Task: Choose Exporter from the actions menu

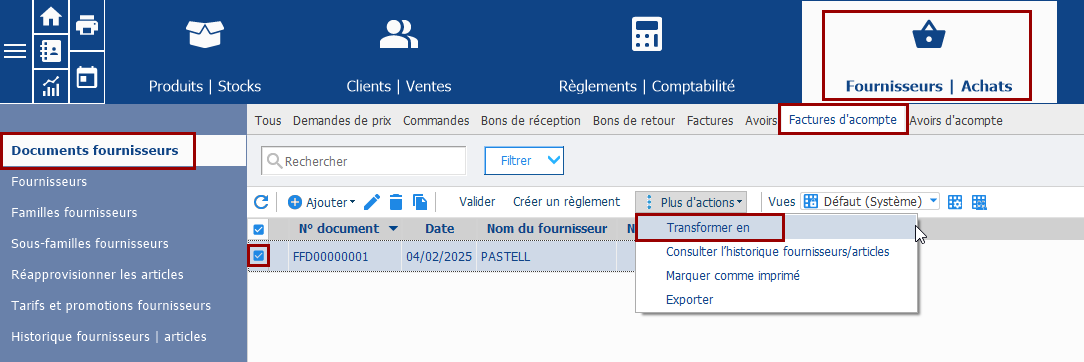Action: 689,300
